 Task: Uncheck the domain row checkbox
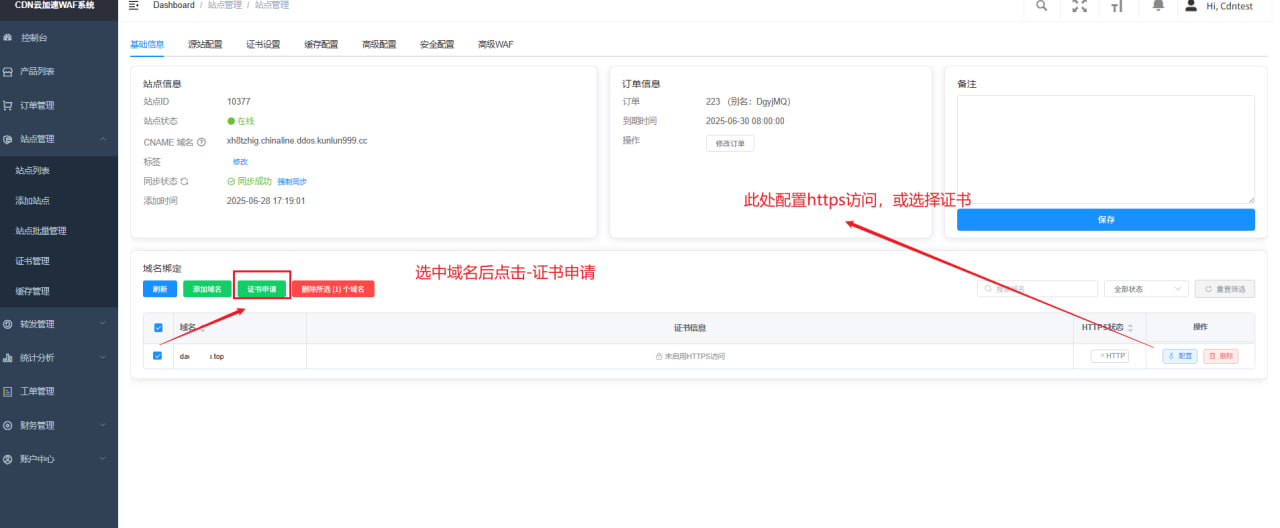(158, 356)
